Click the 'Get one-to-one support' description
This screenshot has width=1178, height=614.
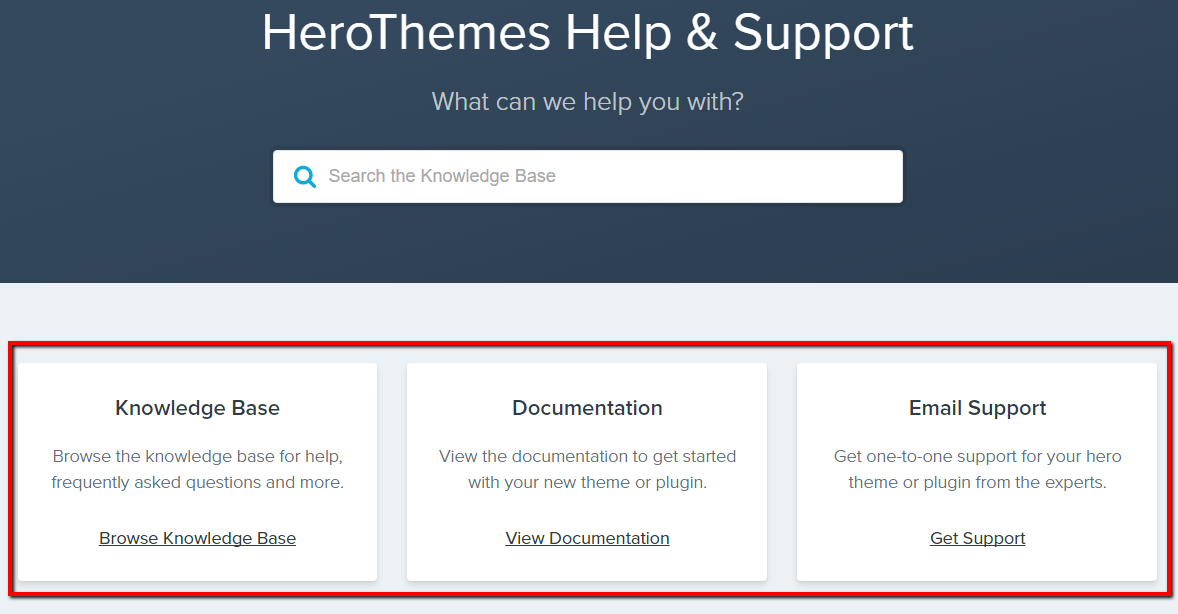[x=977, y=469]
